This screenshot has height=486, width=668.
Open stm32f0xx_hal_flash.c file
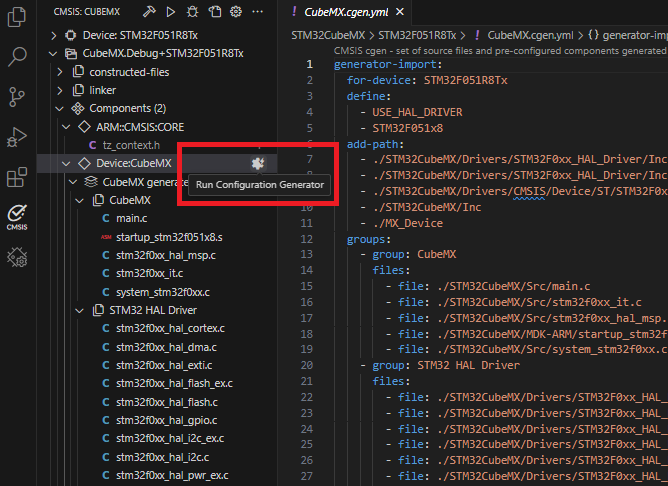[x=167, y=403]
